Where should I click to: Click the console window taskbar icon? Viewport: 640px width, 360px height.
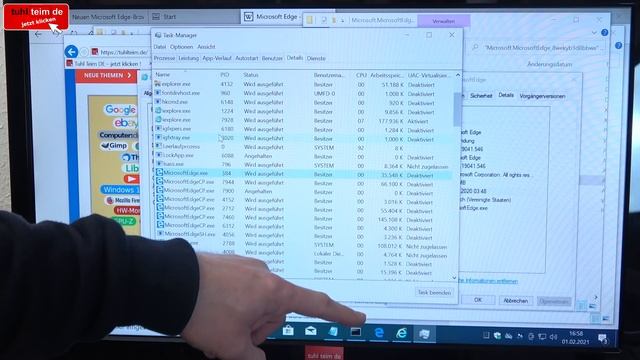356,332
